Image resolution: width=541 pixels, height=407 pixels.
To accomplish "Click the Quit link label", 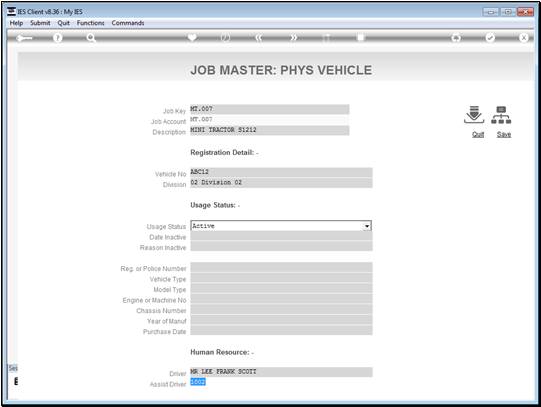I will (478, 135).
